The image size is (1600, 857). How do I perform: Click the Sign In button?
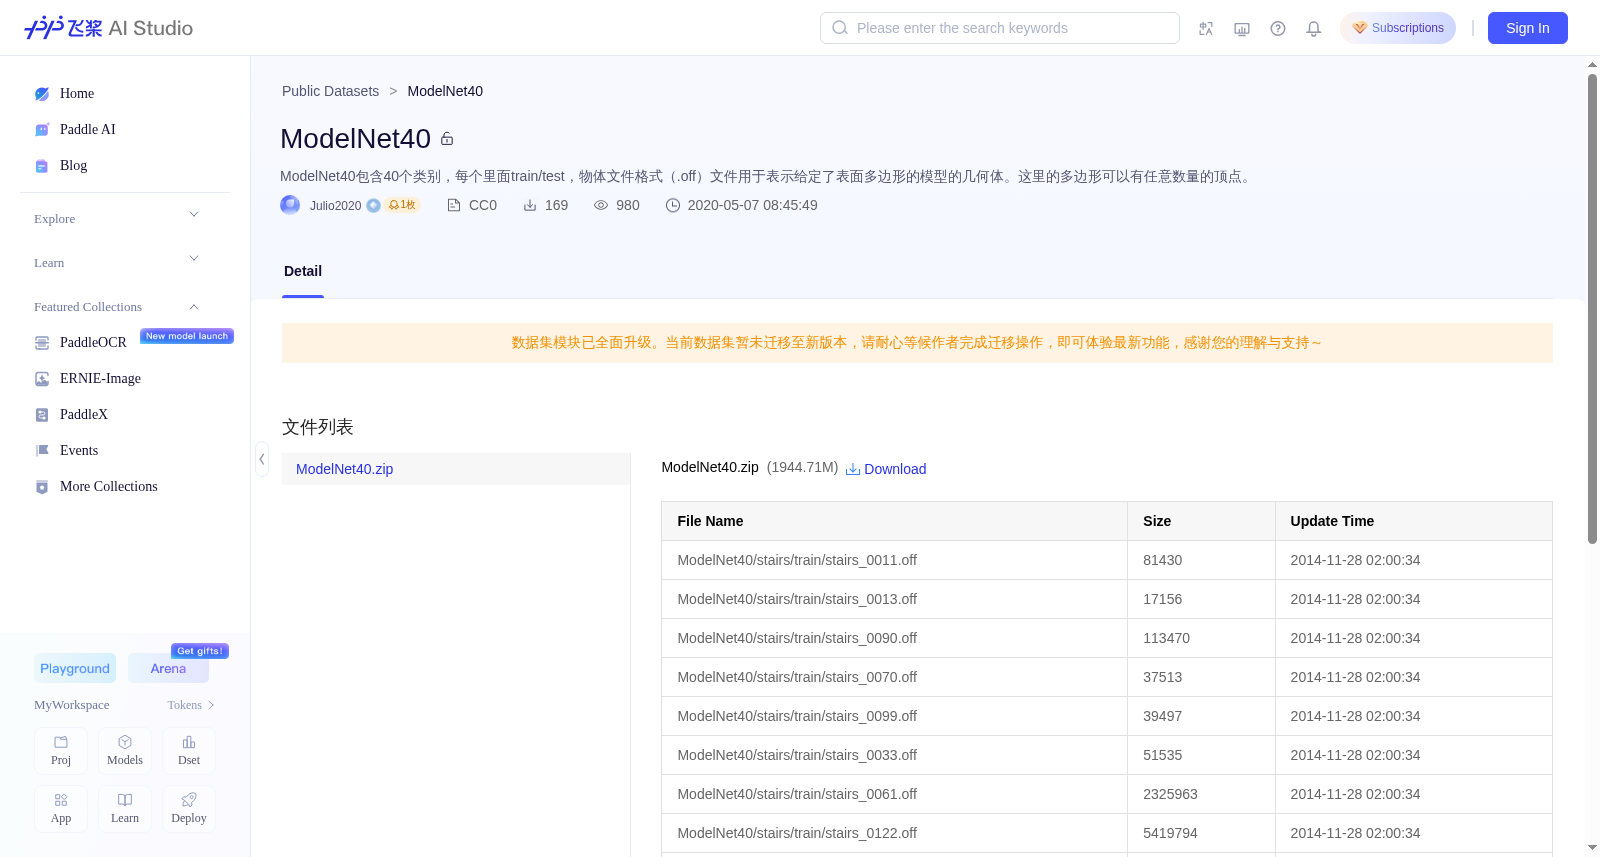pyautogui.click(x=1528, y=28)
